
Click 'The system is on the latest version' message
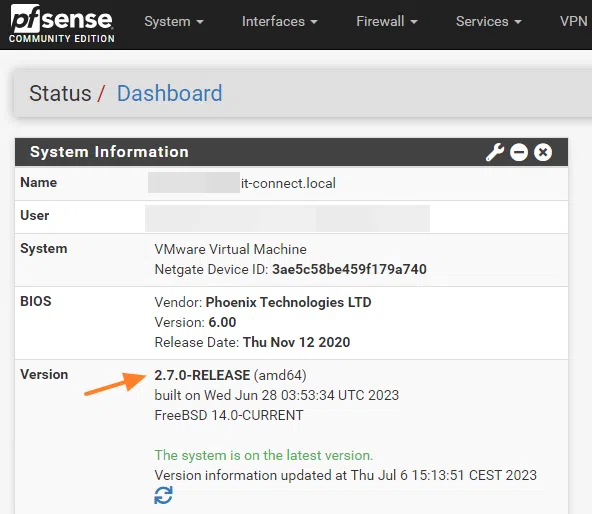tap(264, 455)
